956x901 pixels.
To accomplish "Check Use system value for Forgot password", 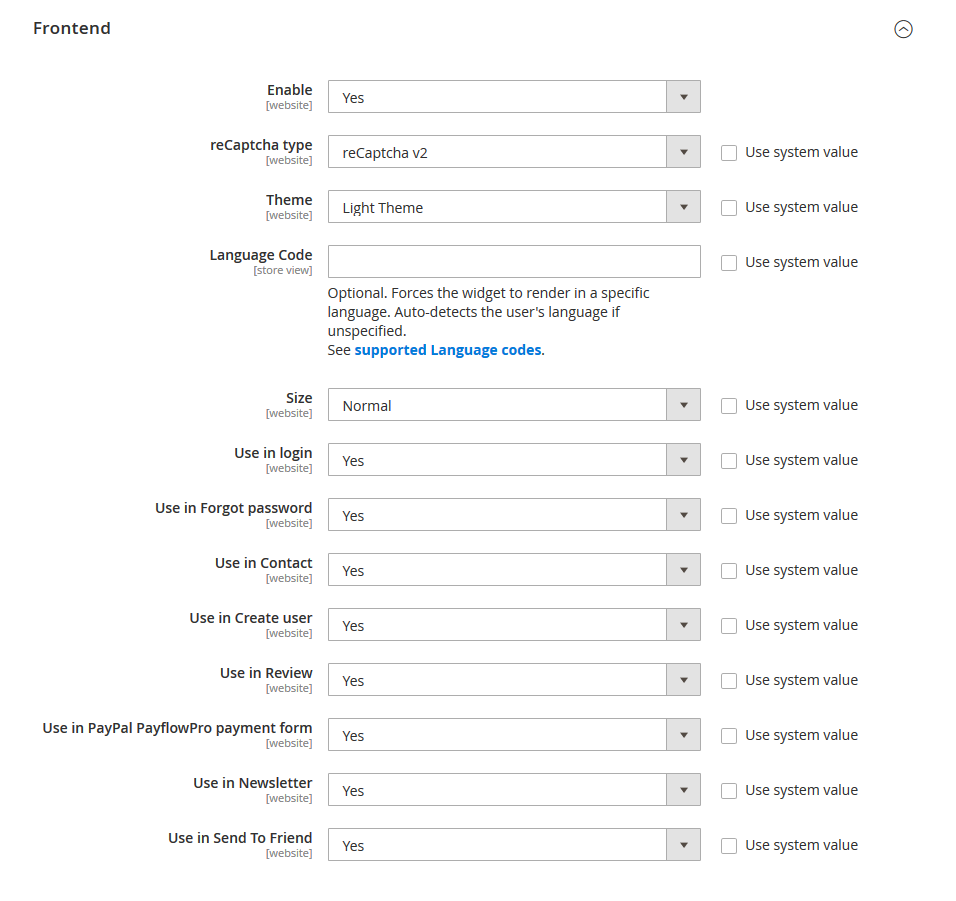I will pos(729,515).
